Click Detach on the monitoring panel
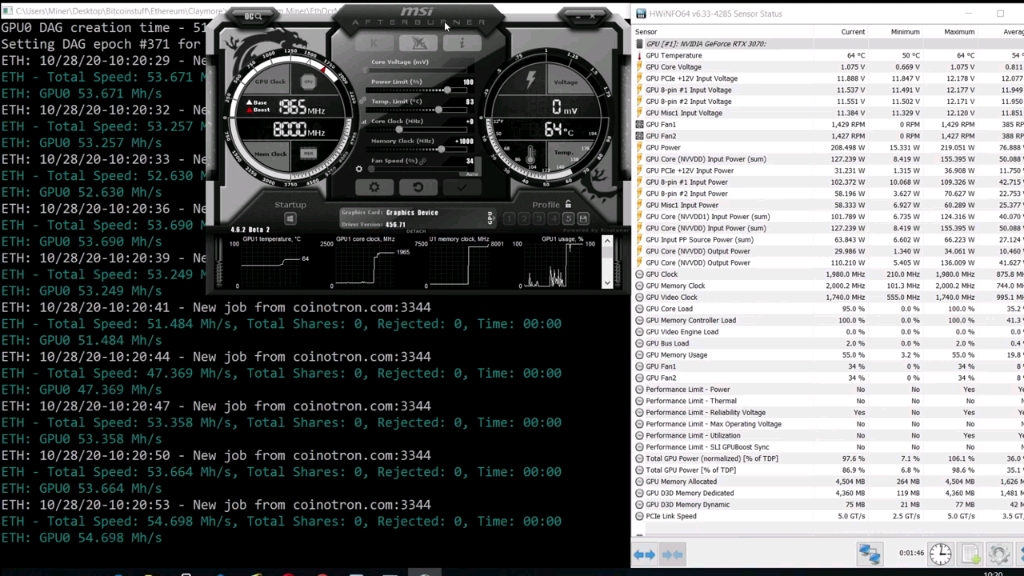Screen dimensions: 1024x576 (x=416, y=231)
